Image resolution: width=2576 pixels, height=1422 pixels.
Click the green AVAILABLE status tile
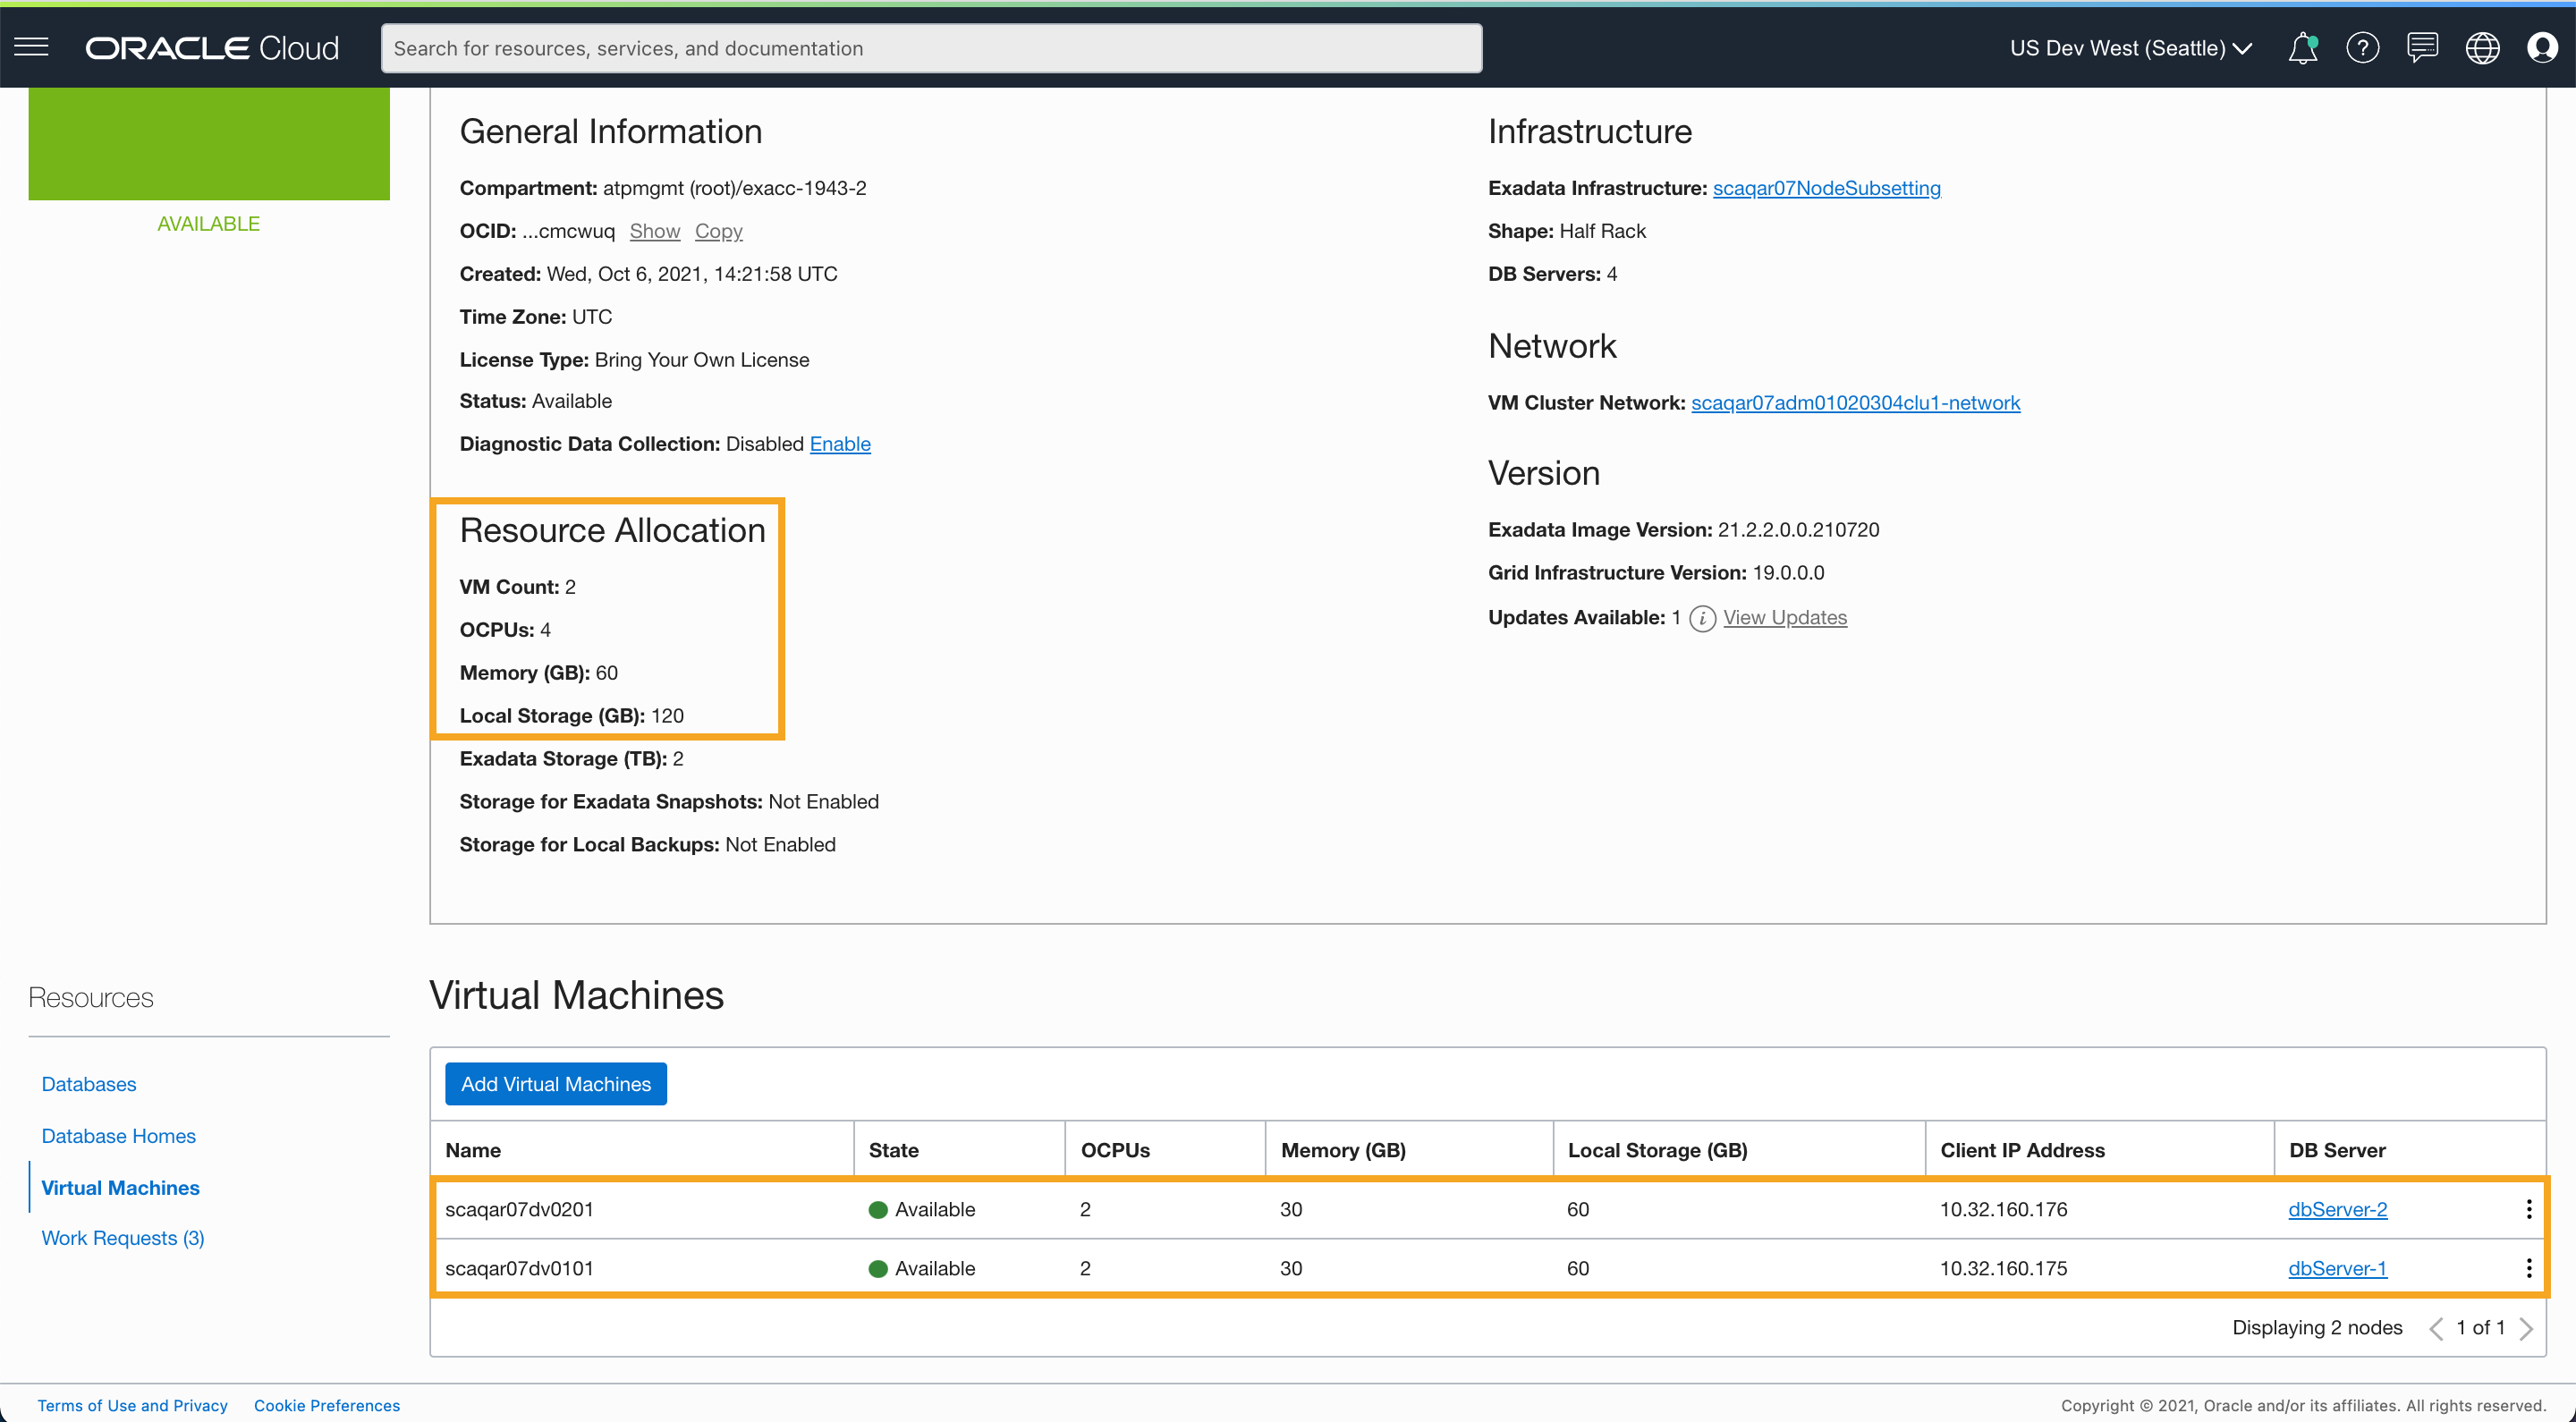[208, 143]
